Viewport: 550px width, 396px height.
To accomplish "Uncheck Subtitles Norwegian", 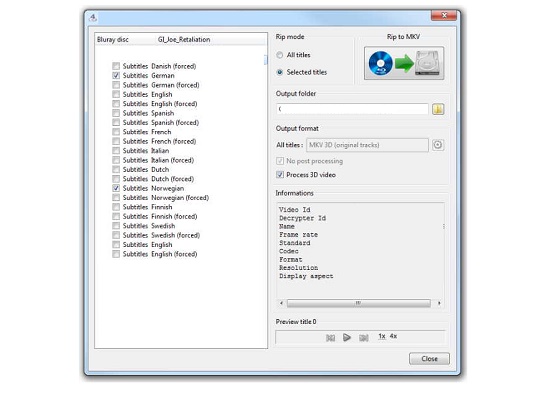I will 116,188.
